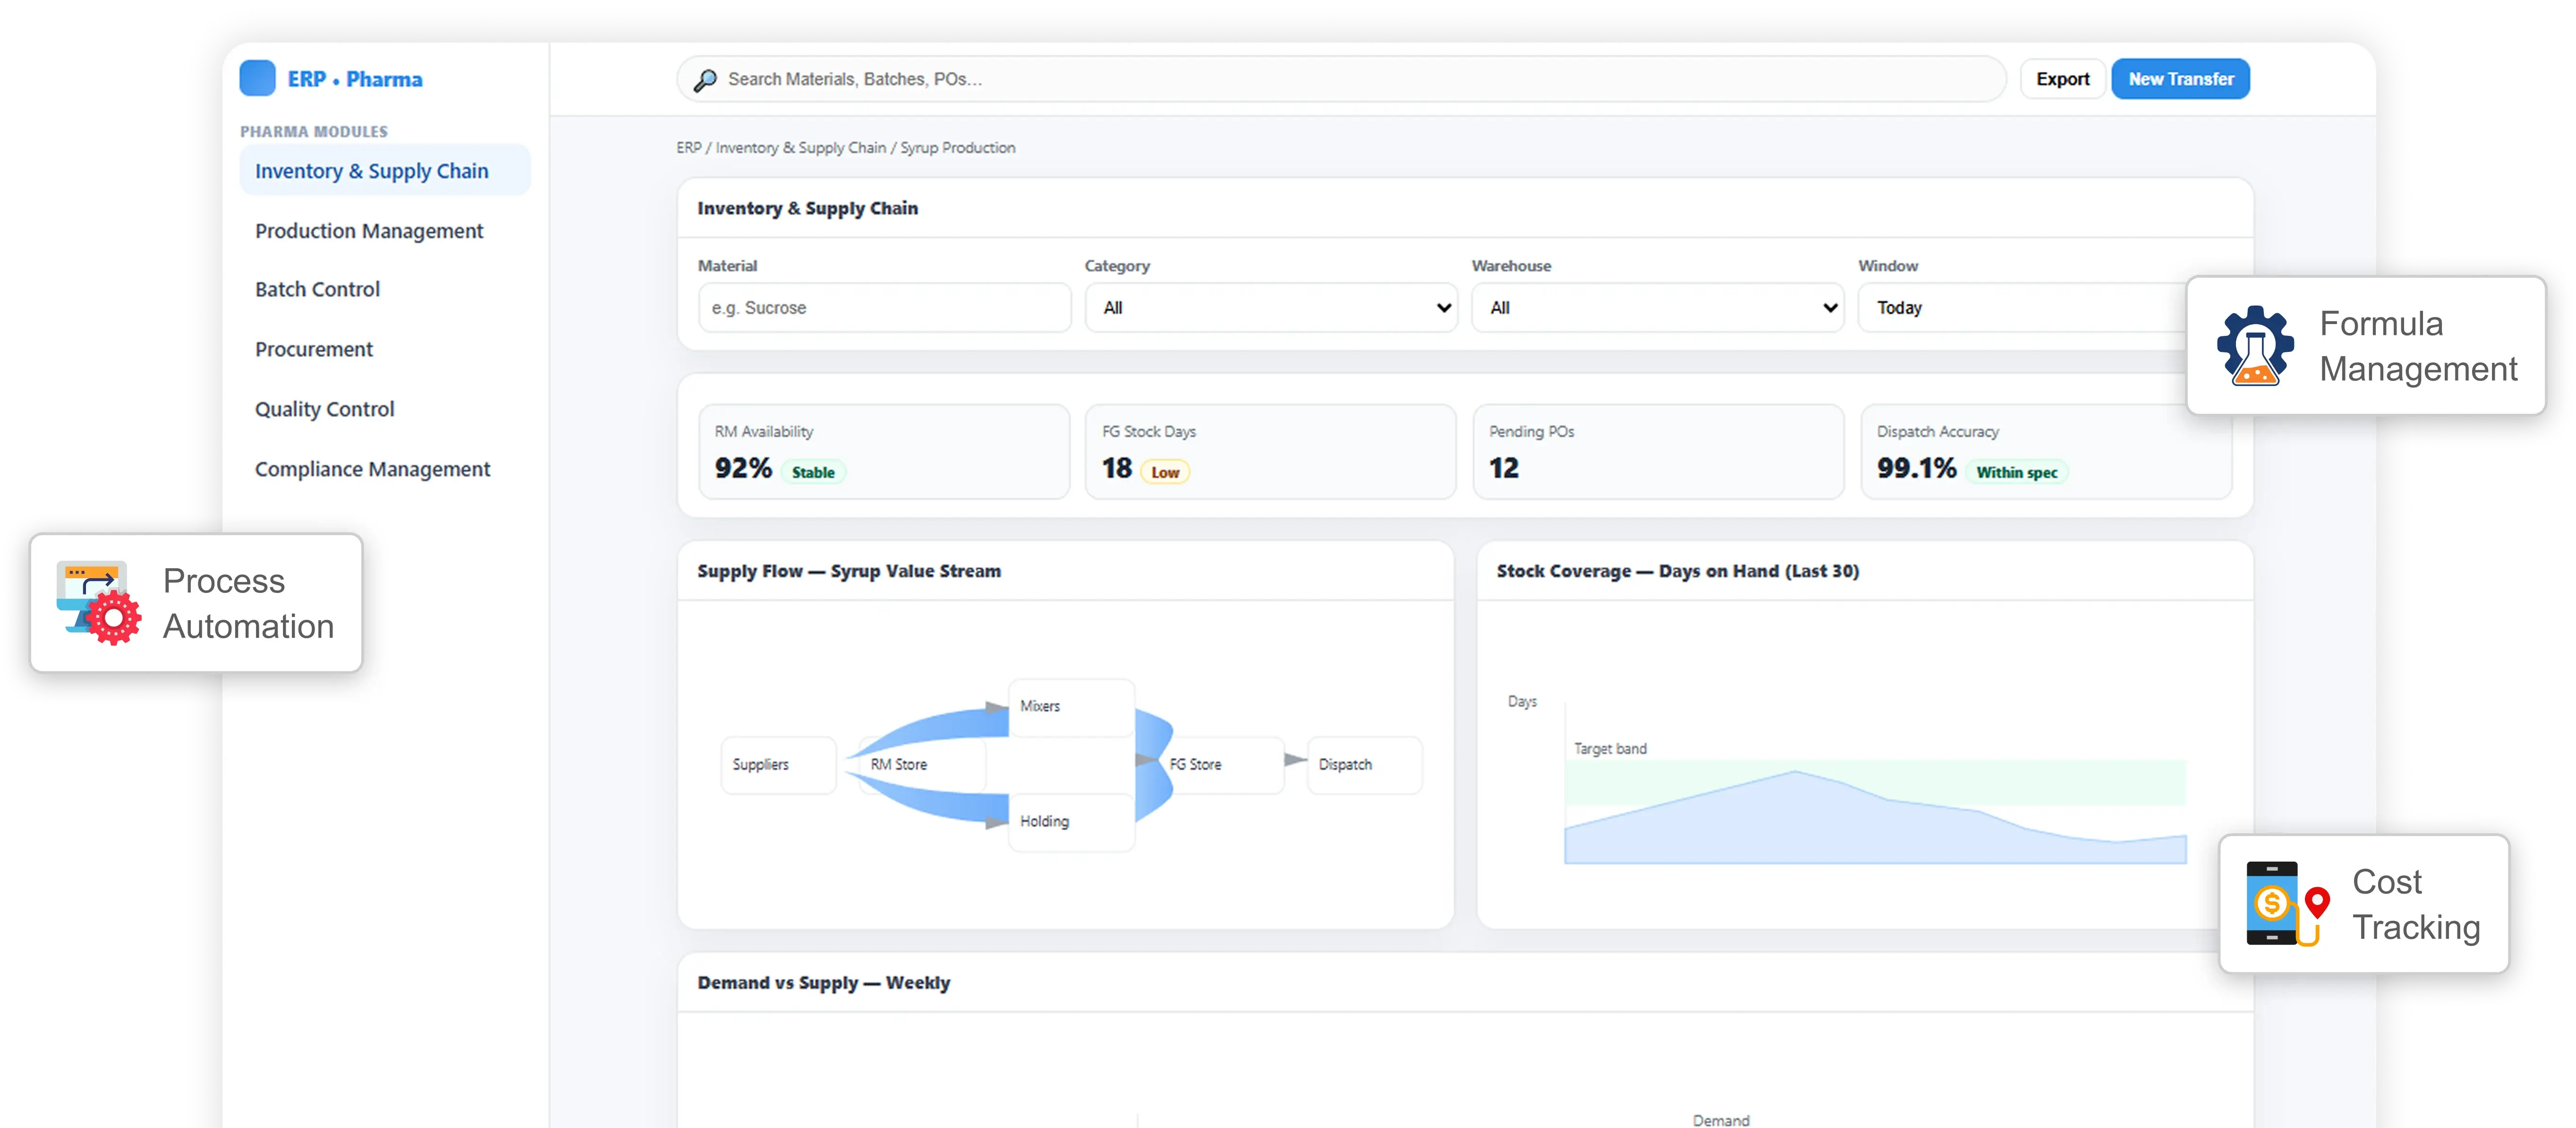Click the New Transfer button
Screen dimensions: 2576x1128
2180,79
